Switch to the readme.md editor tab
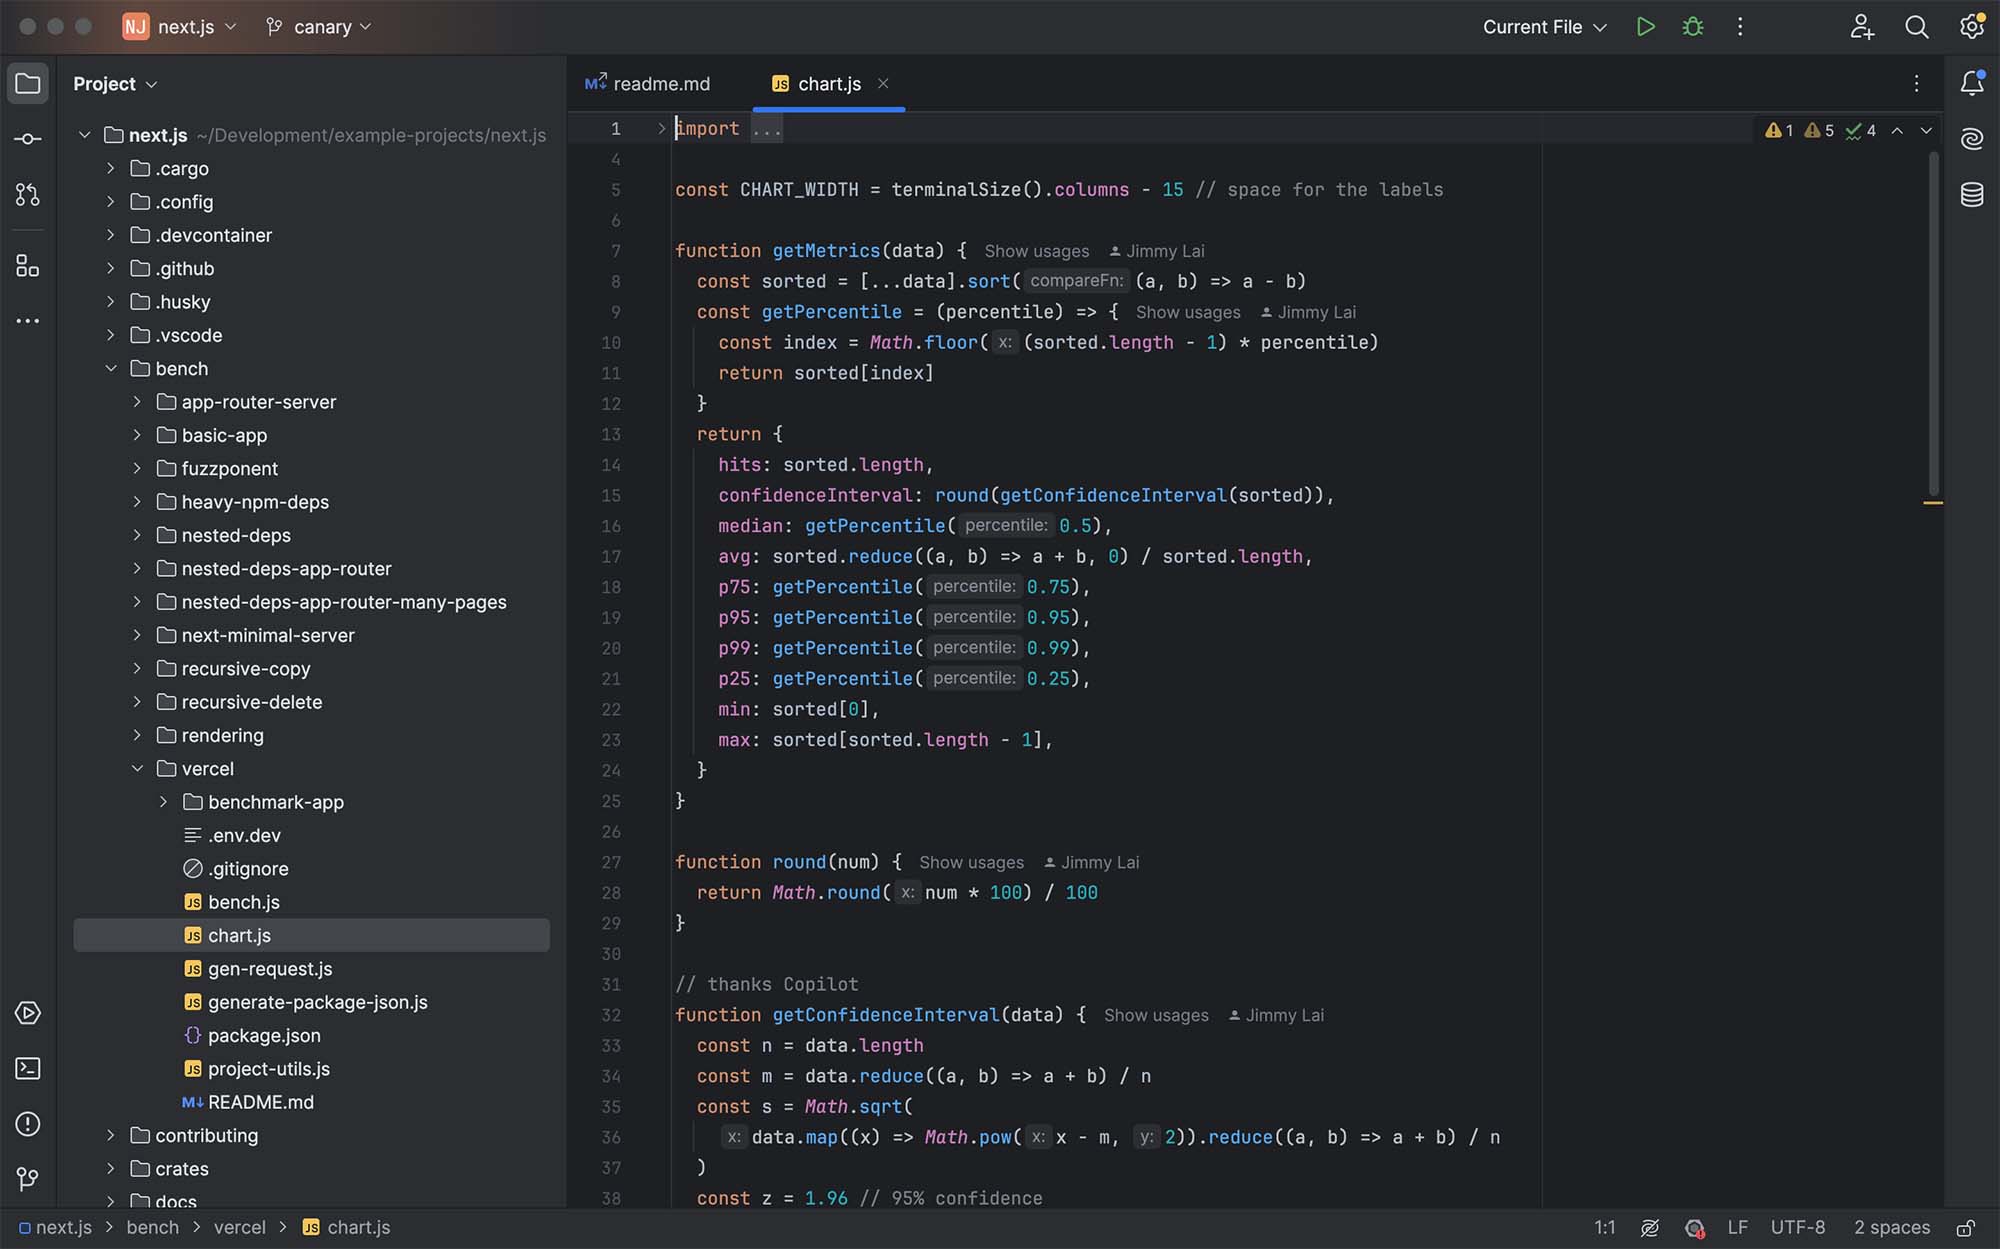The image size is (2000, 1249). pos(661,84)
